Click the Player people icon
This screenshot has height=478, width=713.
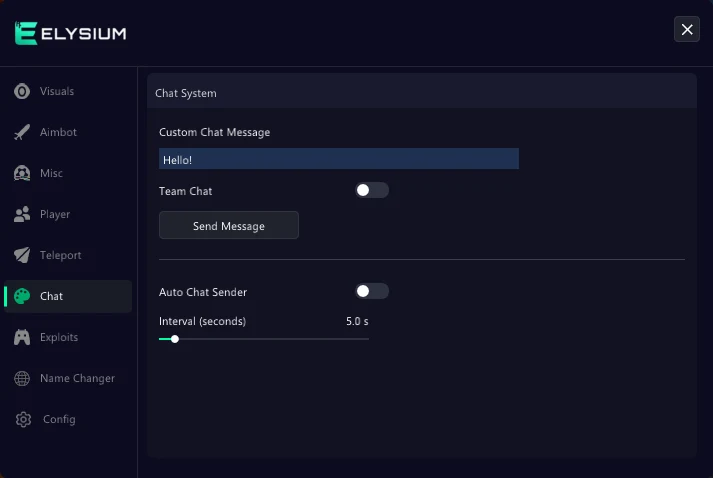pyautogui.click(x=22, y=214)
